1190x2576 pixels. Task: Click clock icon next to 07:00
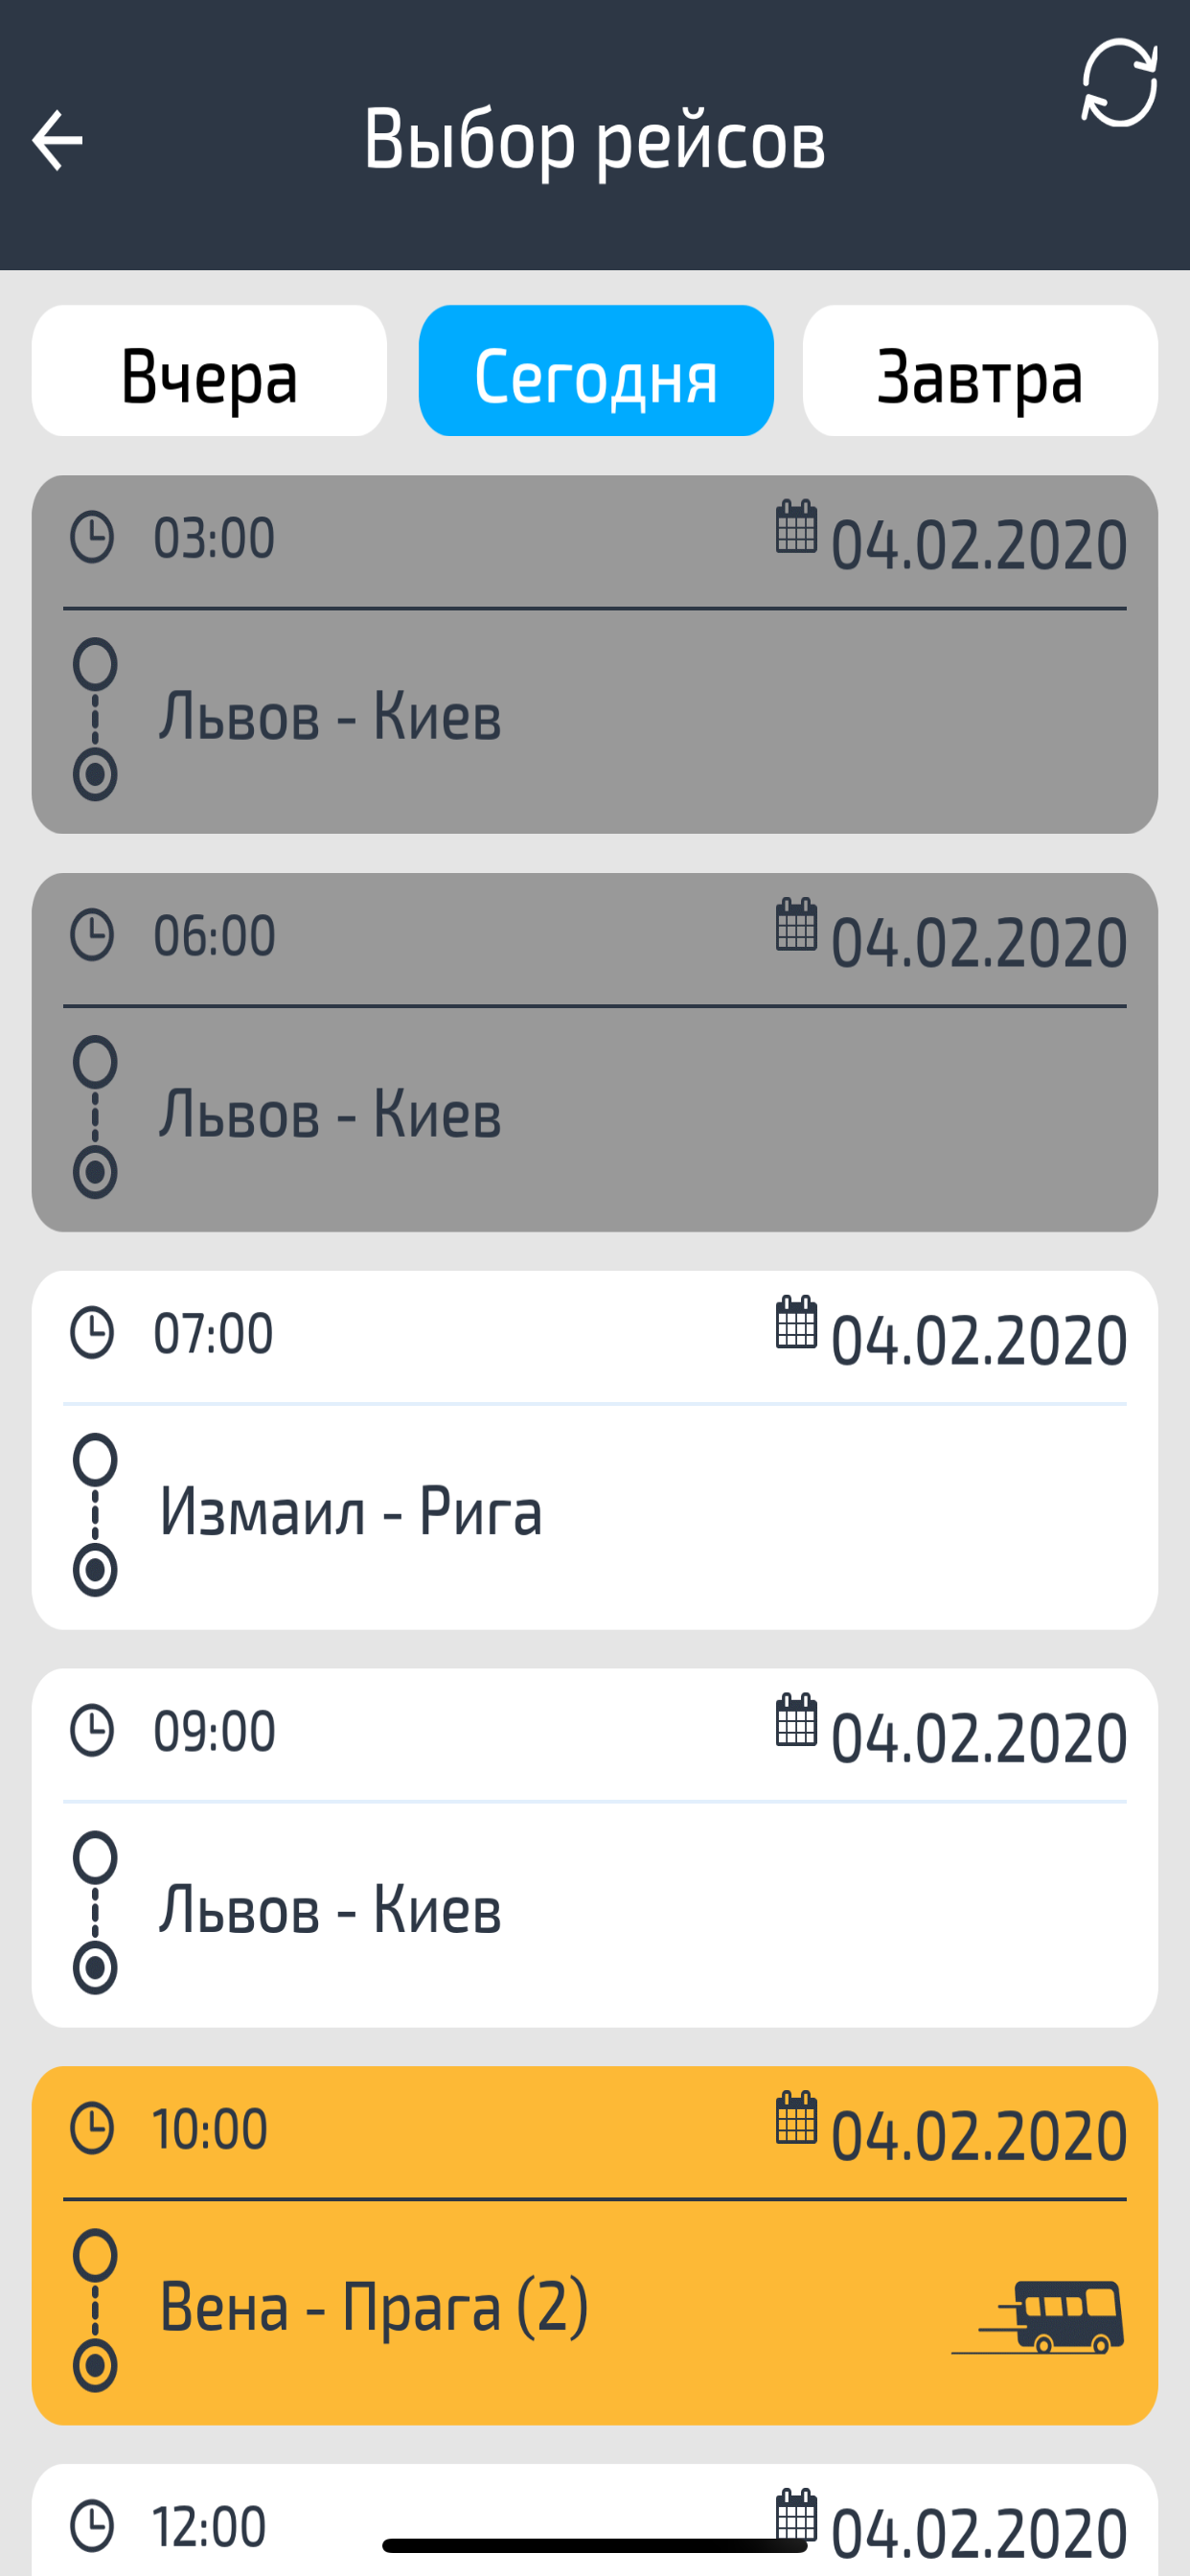tap(92, 1333)
